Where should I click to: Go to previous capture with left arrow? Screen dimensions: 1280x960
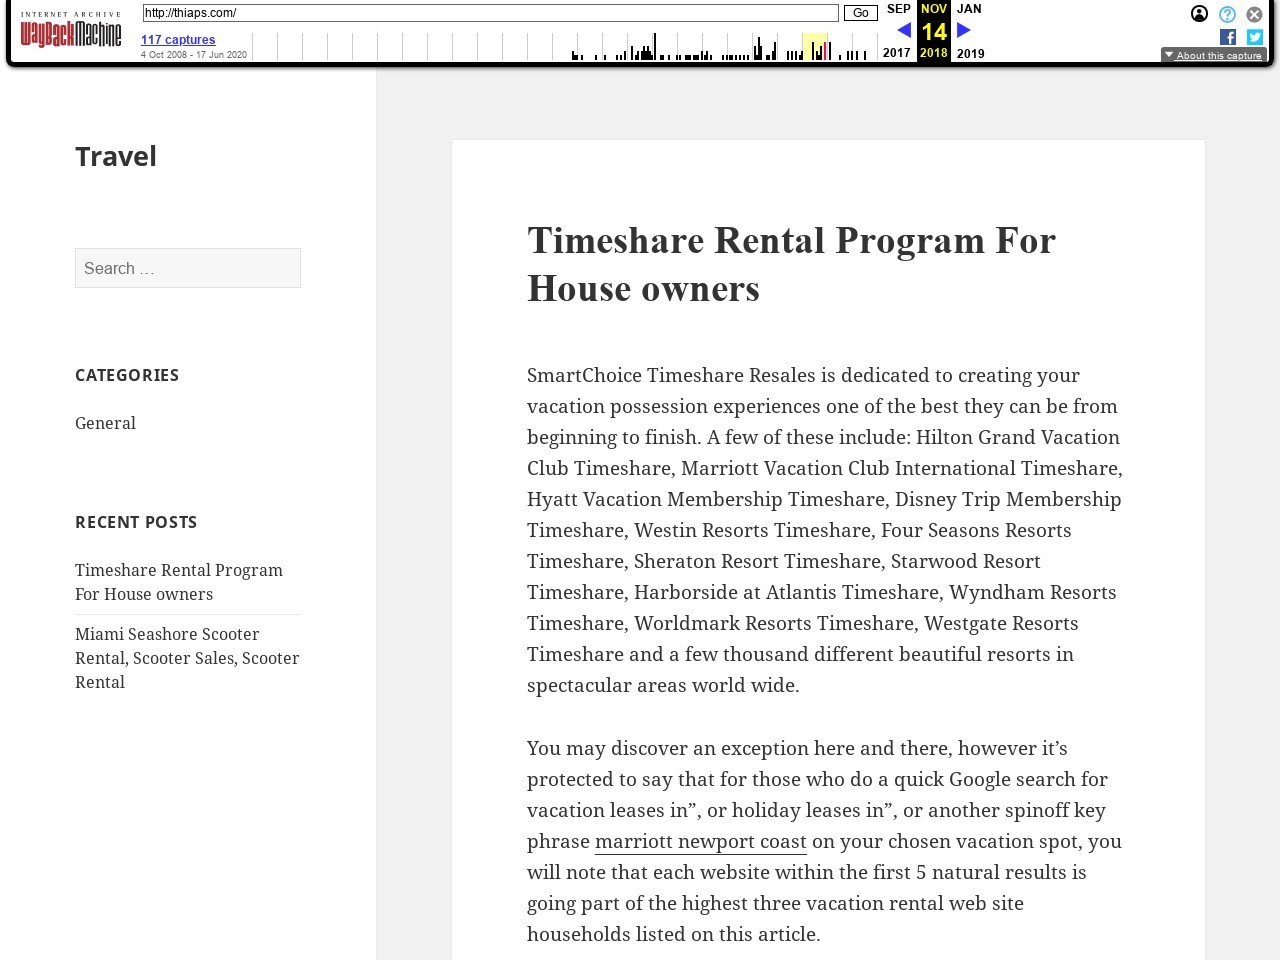coord(903,31)
